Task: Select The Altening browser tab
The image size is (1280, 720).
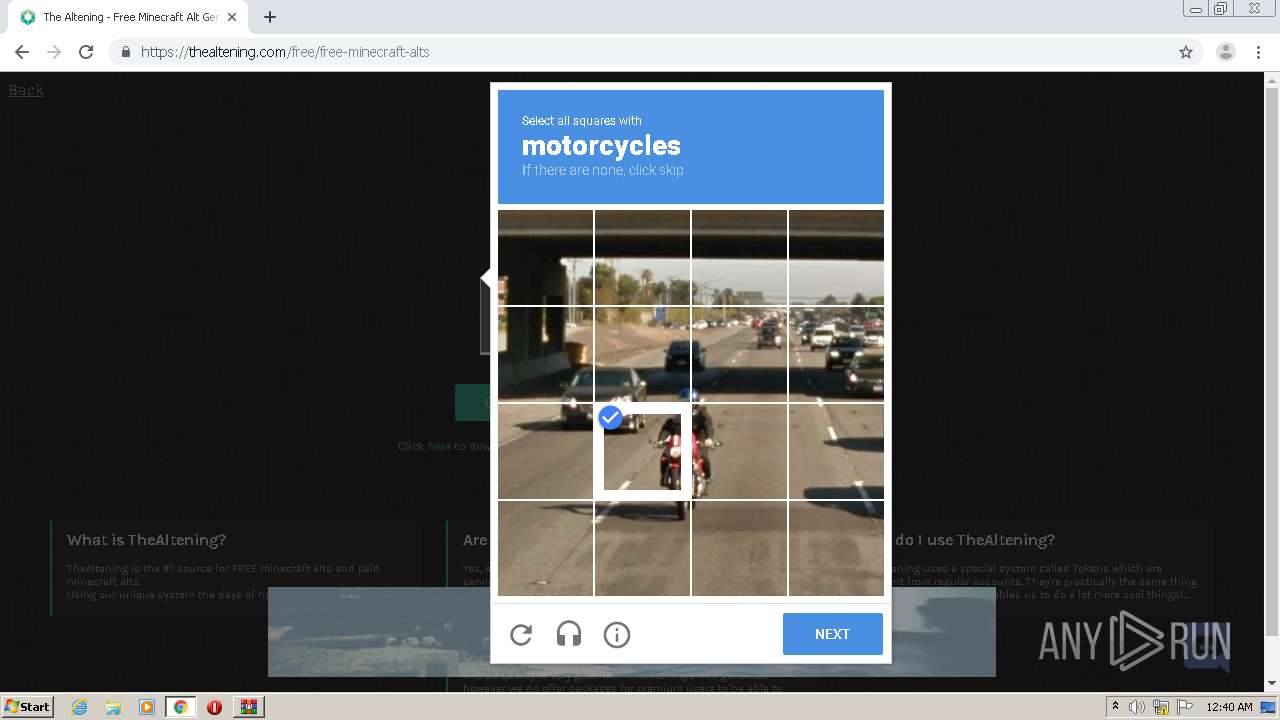Action: click(128, 17)
